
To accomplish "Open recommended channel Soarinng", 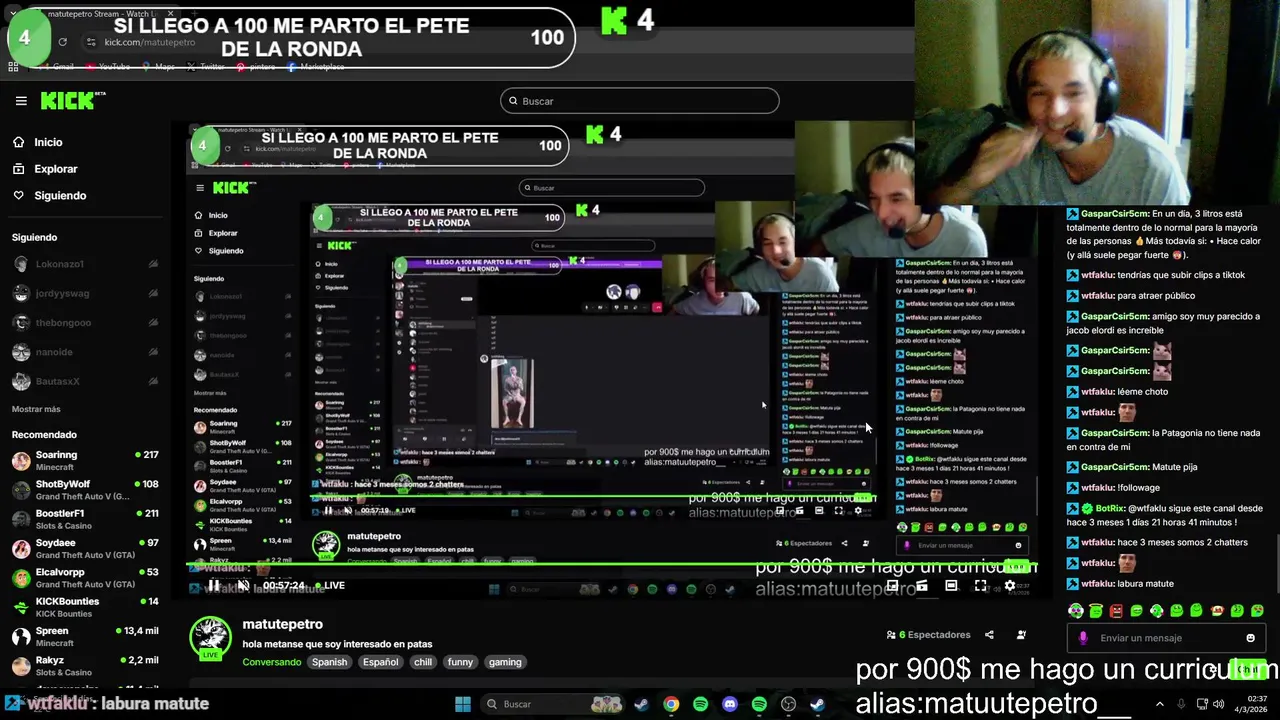I will pos(85,460).
